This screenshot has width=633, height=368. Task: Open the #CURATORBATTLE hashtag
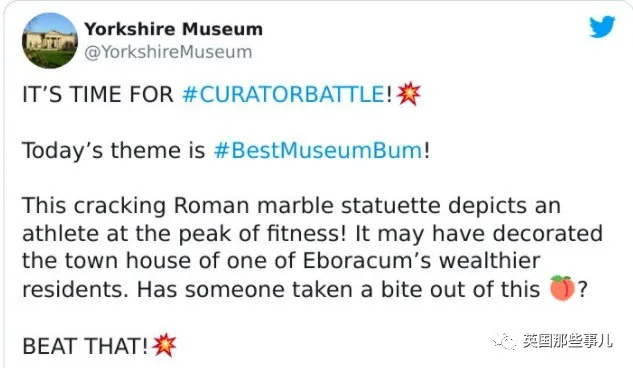(x=283, y=94)
